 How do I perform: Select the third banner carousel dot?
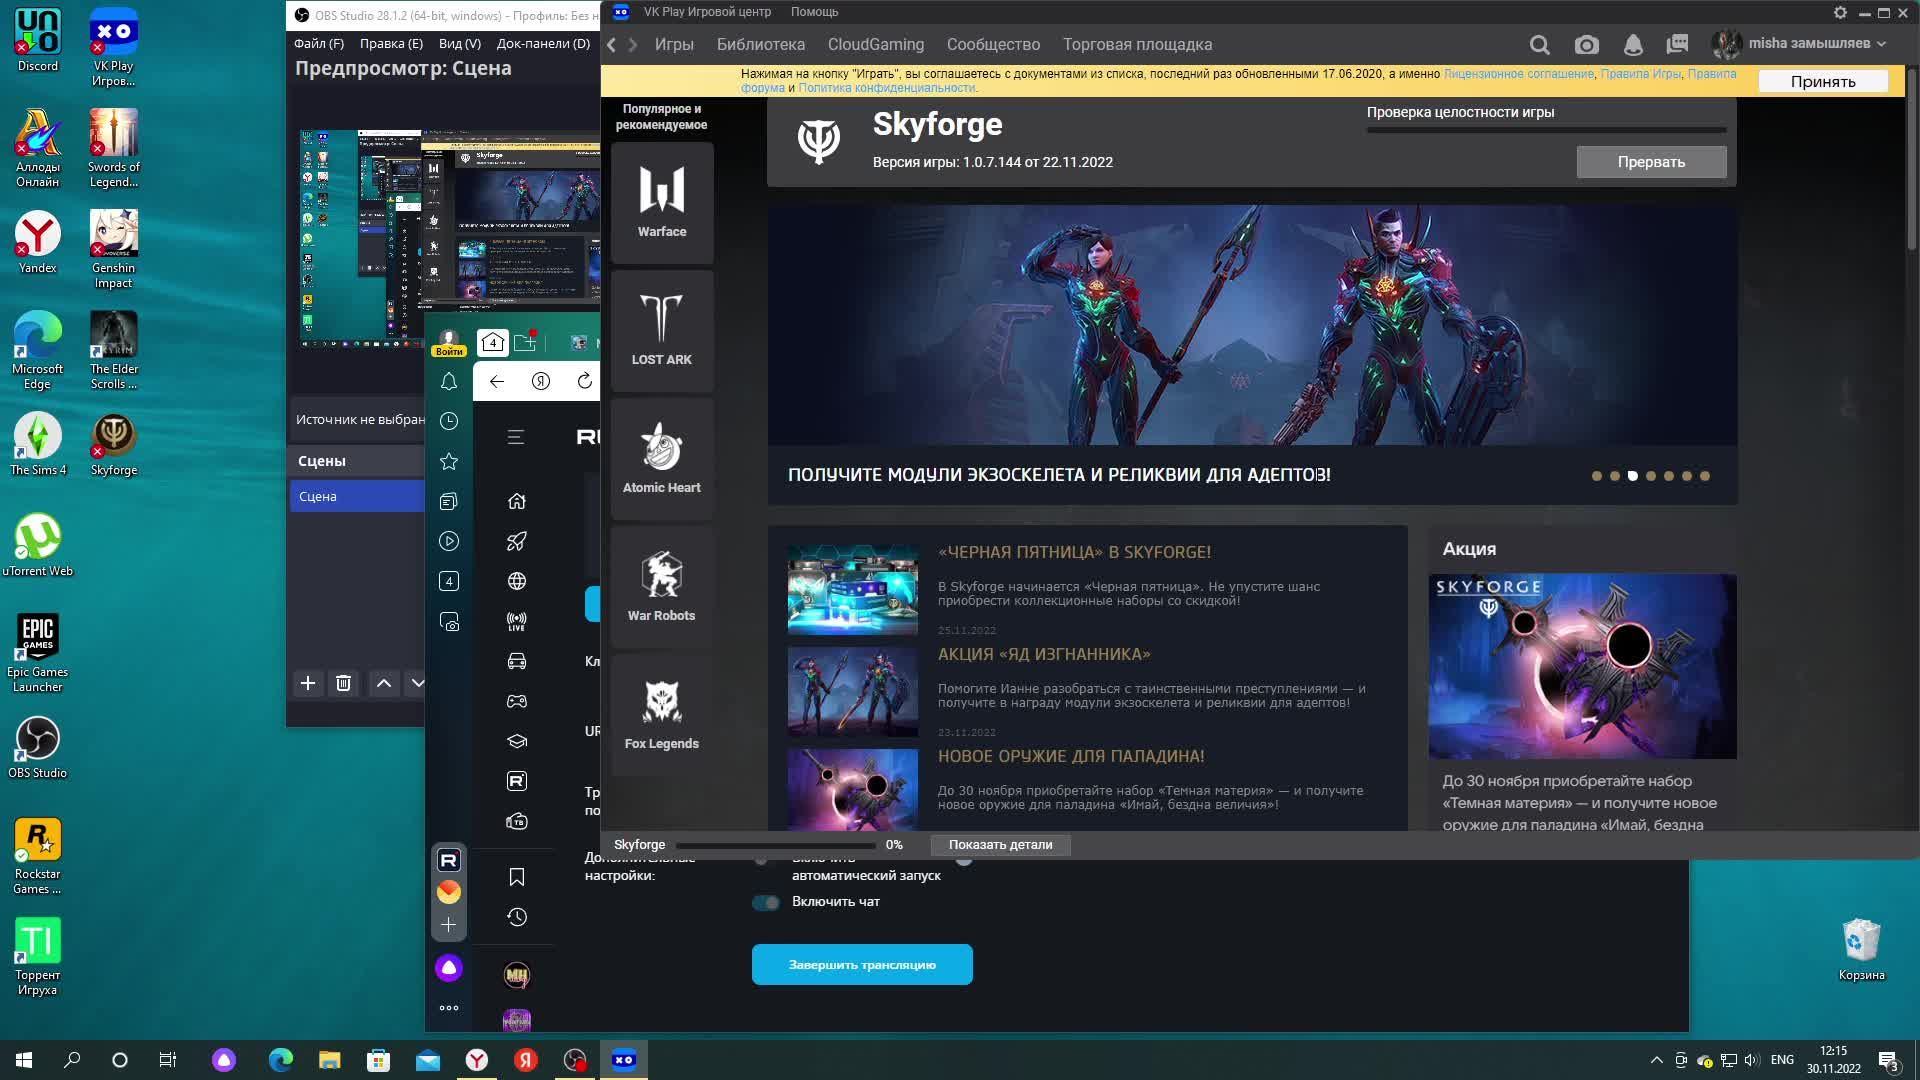click(1633, 476)
